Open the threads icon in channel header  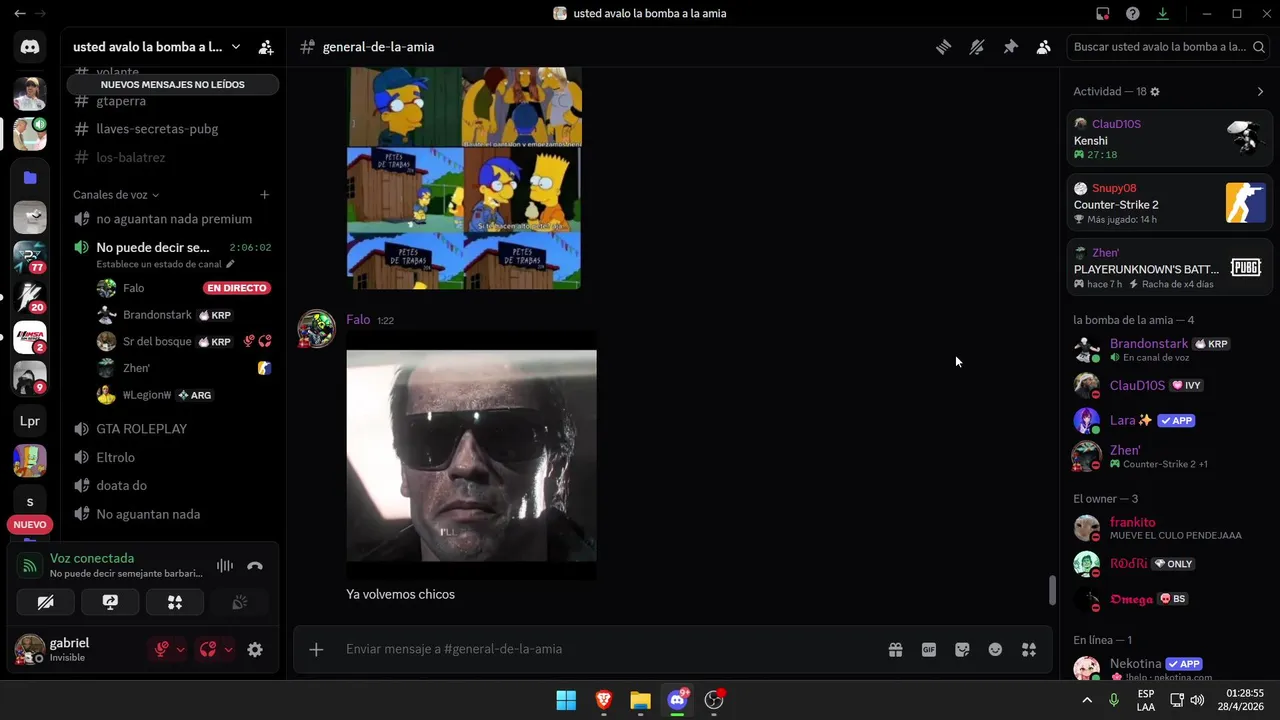[x=943, y=47]
